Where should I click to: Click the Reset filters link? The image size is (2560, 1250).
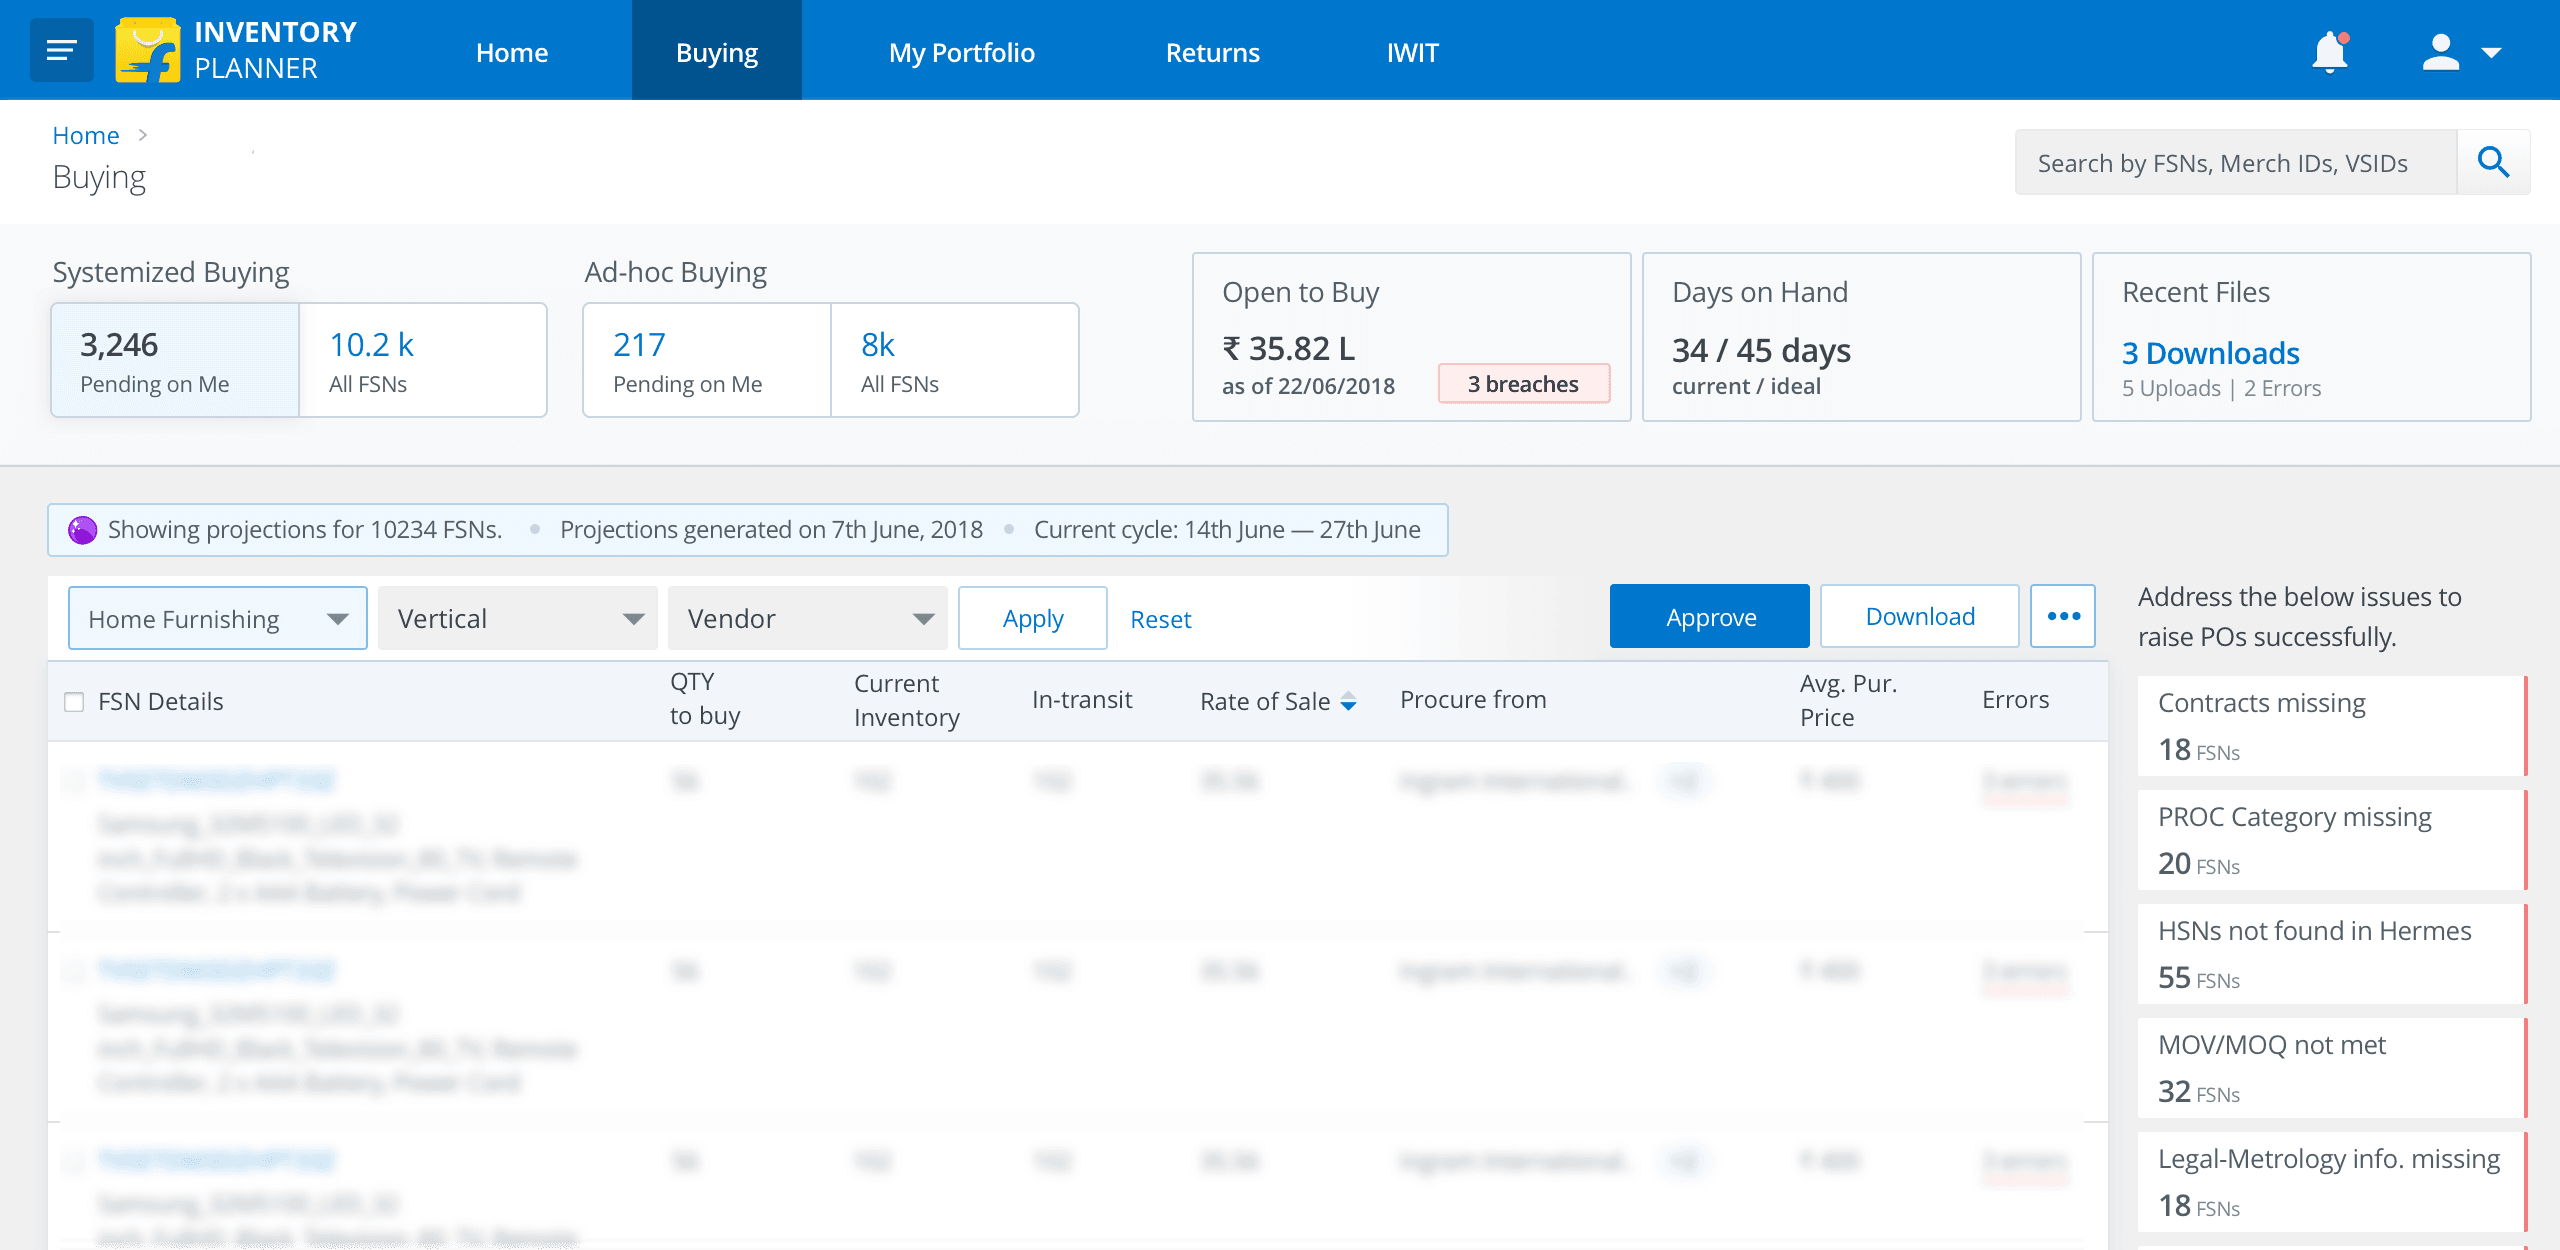pyautogui.click(x=1160, y=620)
